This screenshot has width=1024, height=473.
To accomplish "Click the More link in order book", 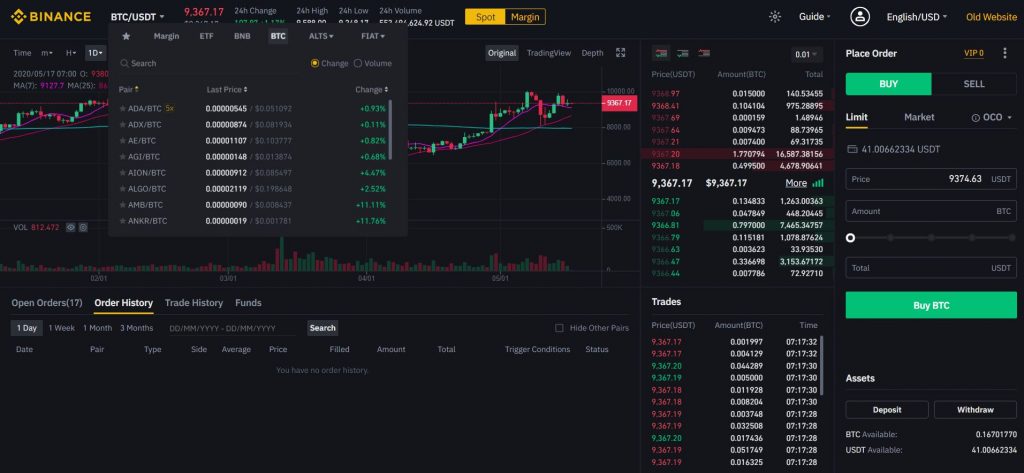I will point(796,184).
